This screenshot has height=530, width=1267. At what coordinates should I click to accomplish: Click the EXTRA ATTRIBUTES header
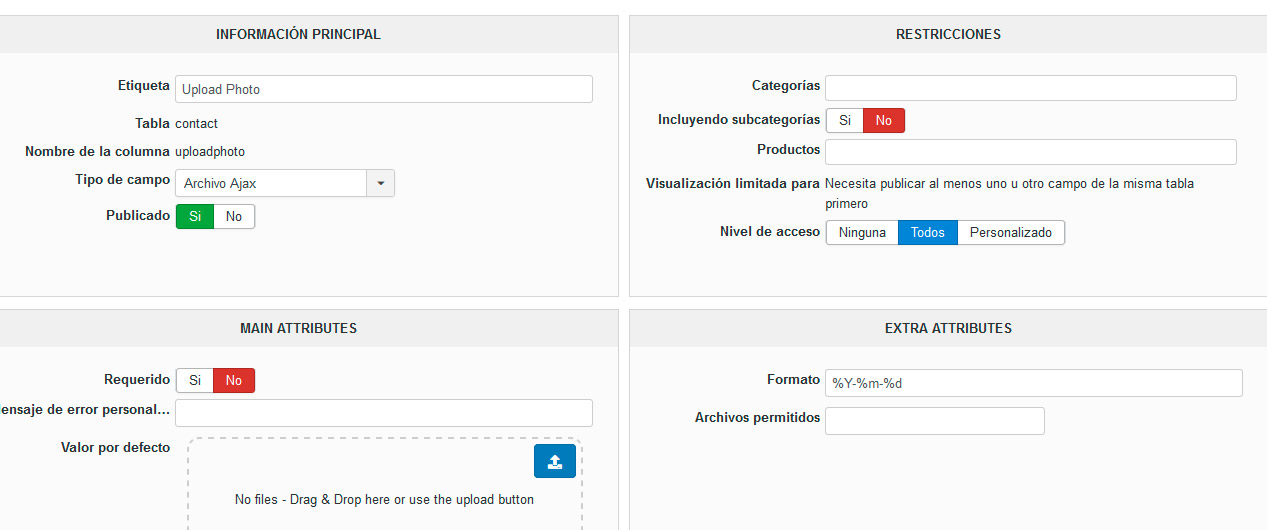tap(948, 328)
